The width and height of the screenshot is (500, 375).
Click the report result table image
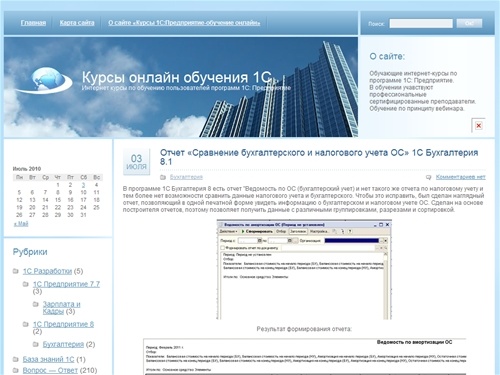point(305,357)
